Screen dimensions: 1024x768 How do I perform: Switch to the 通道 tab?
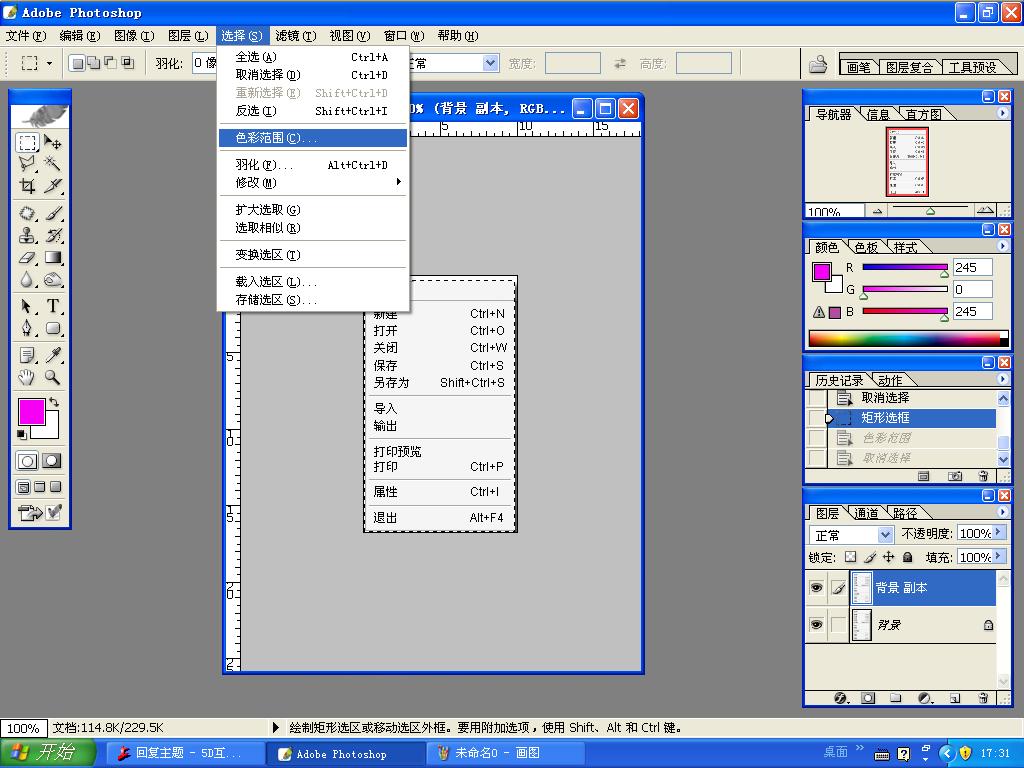(x=867, y=513)
